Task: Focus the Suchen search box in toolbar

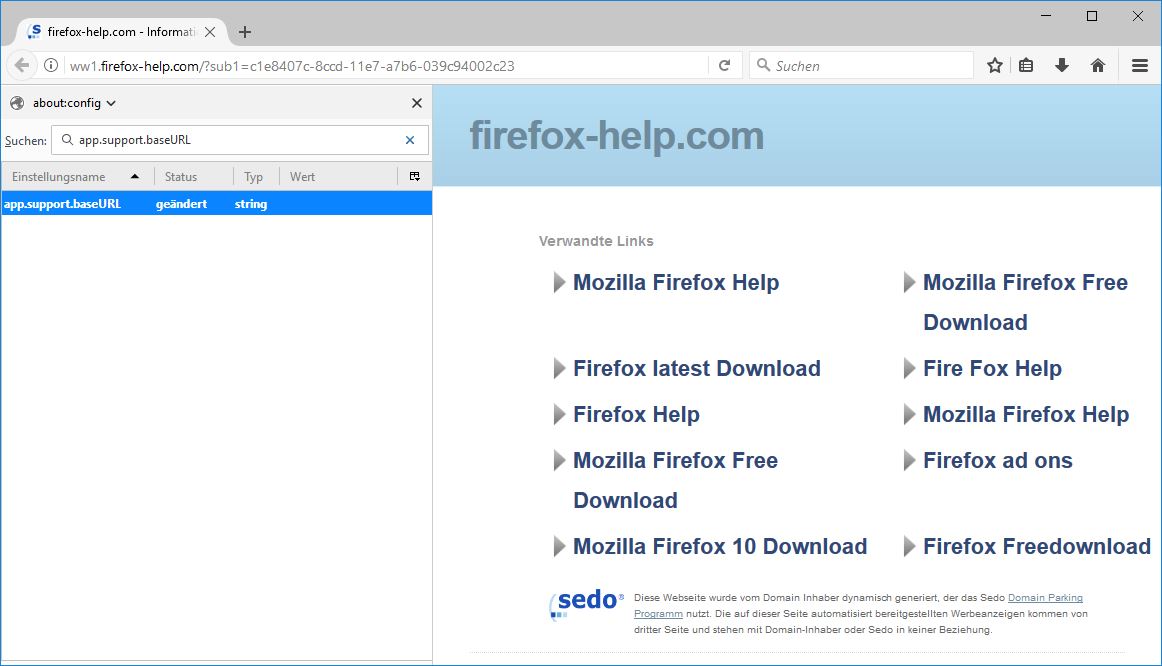Action: click(861, 66)
